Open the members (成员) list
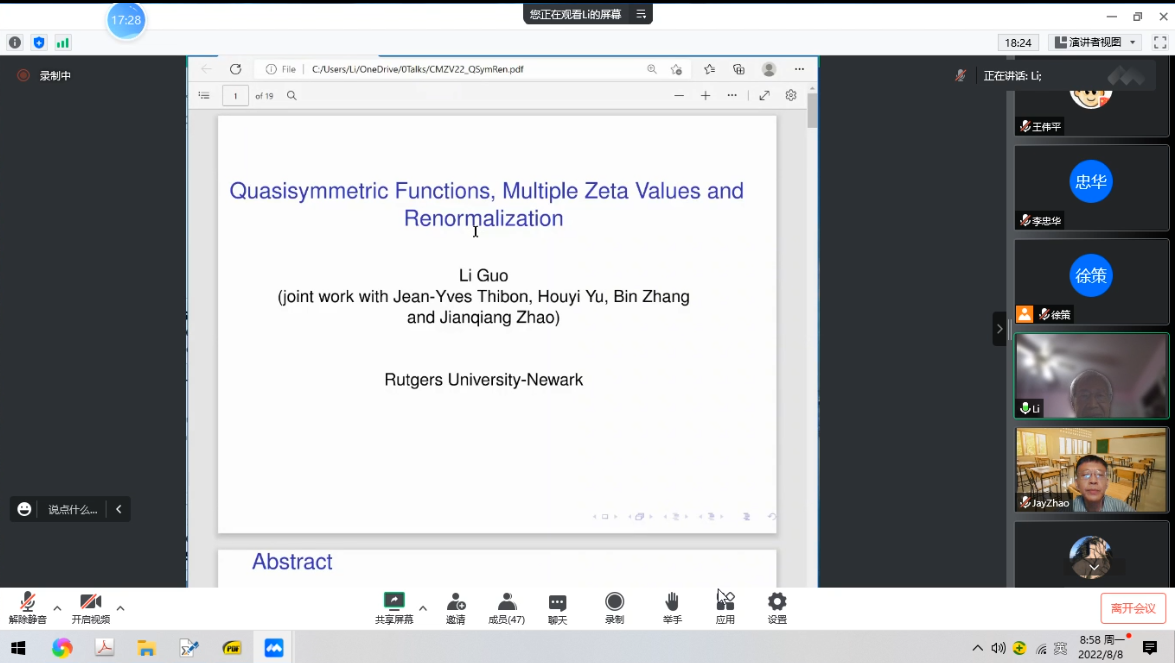This screenshot has height=663, width=1175. [506, 606]
